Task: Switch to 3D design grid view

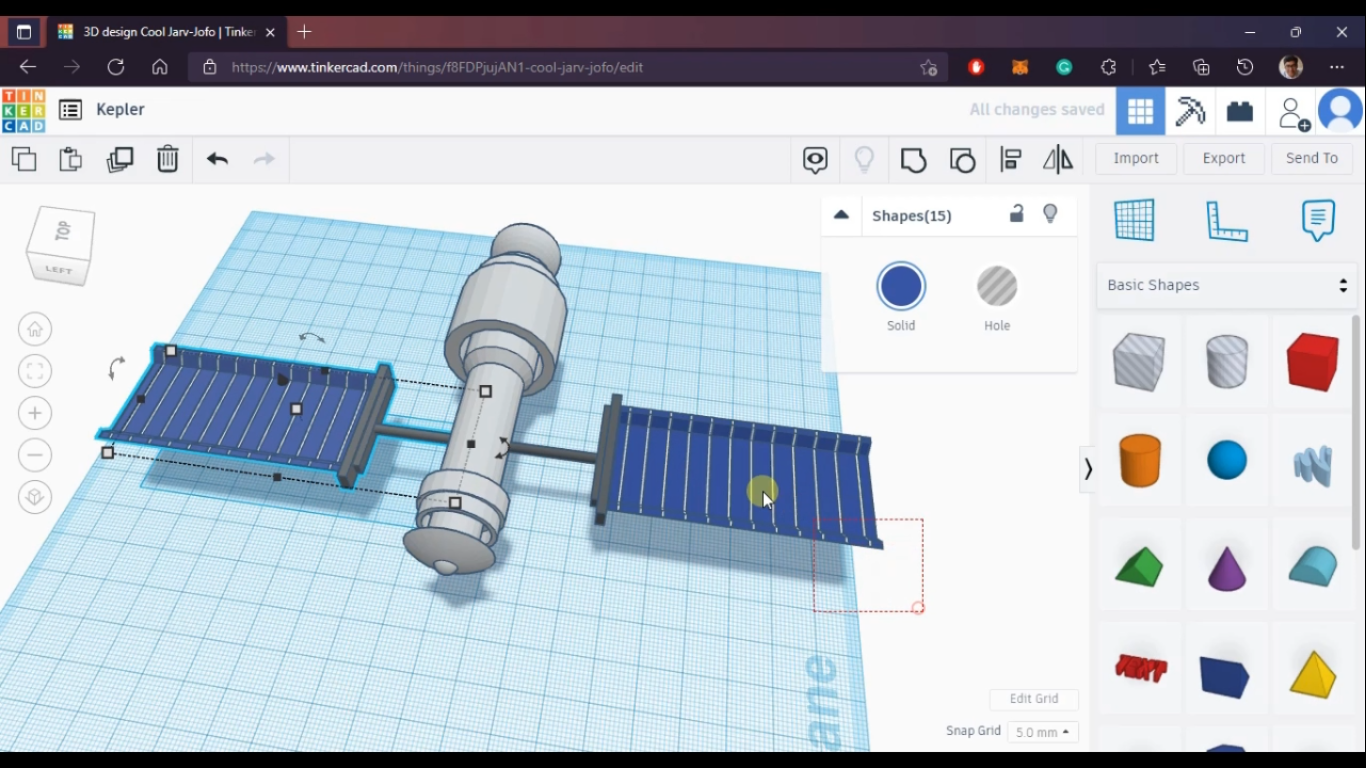Action: [1141, 111]
